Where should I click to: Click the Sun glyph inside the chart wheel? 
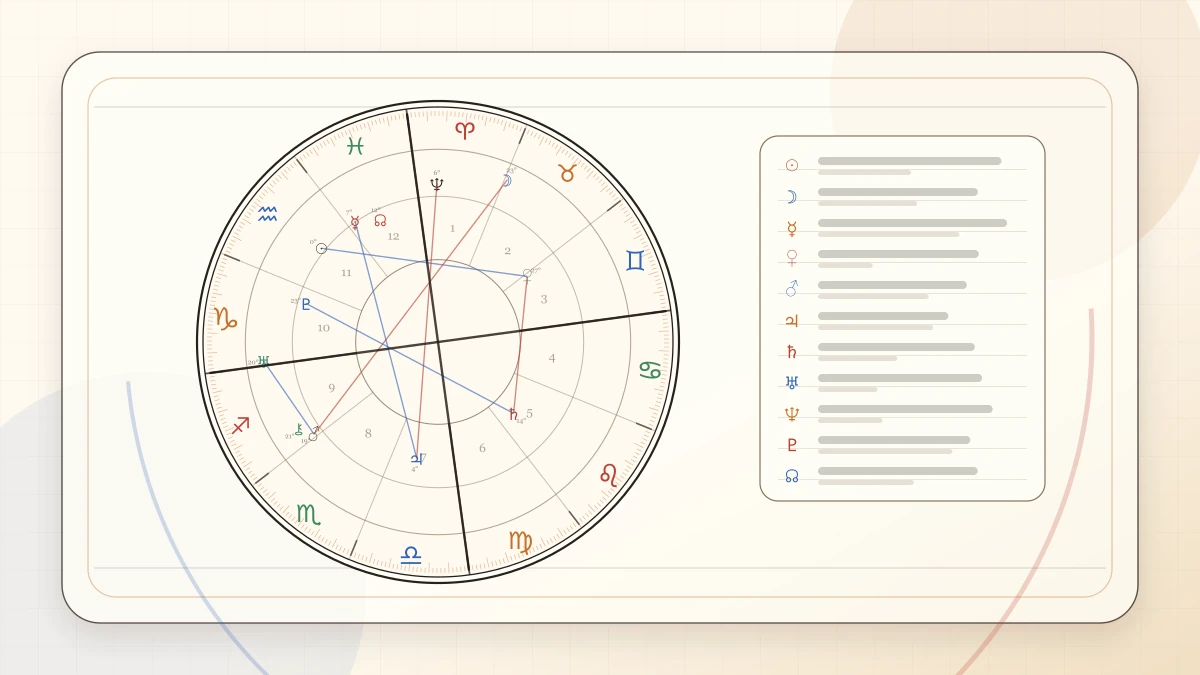click(x=321, y=248)
